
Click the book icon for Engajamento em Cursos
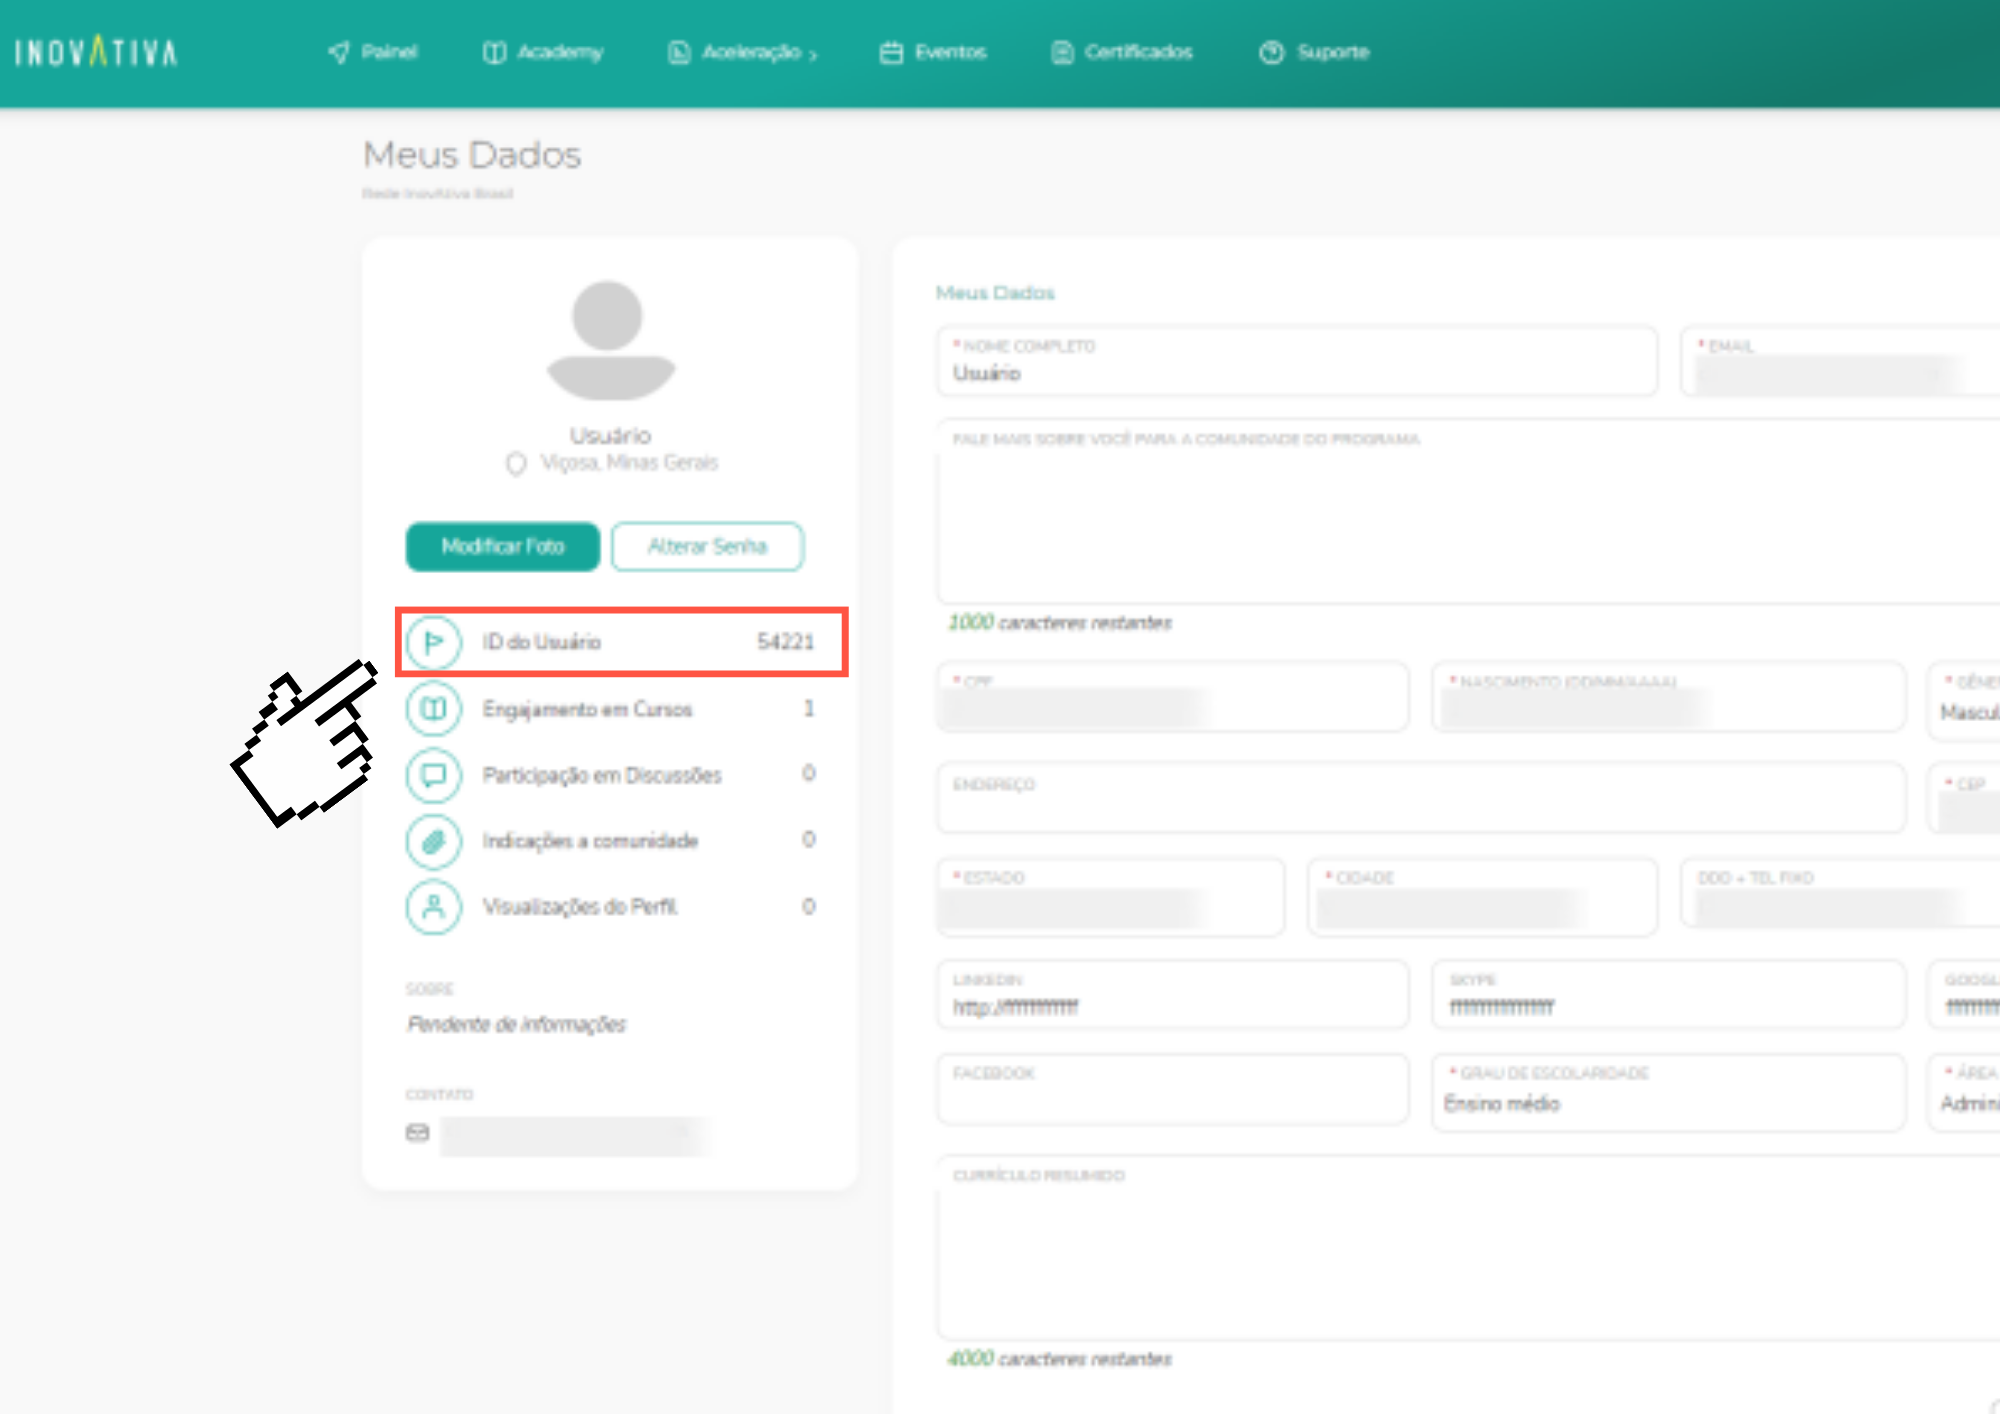[433, 709]
